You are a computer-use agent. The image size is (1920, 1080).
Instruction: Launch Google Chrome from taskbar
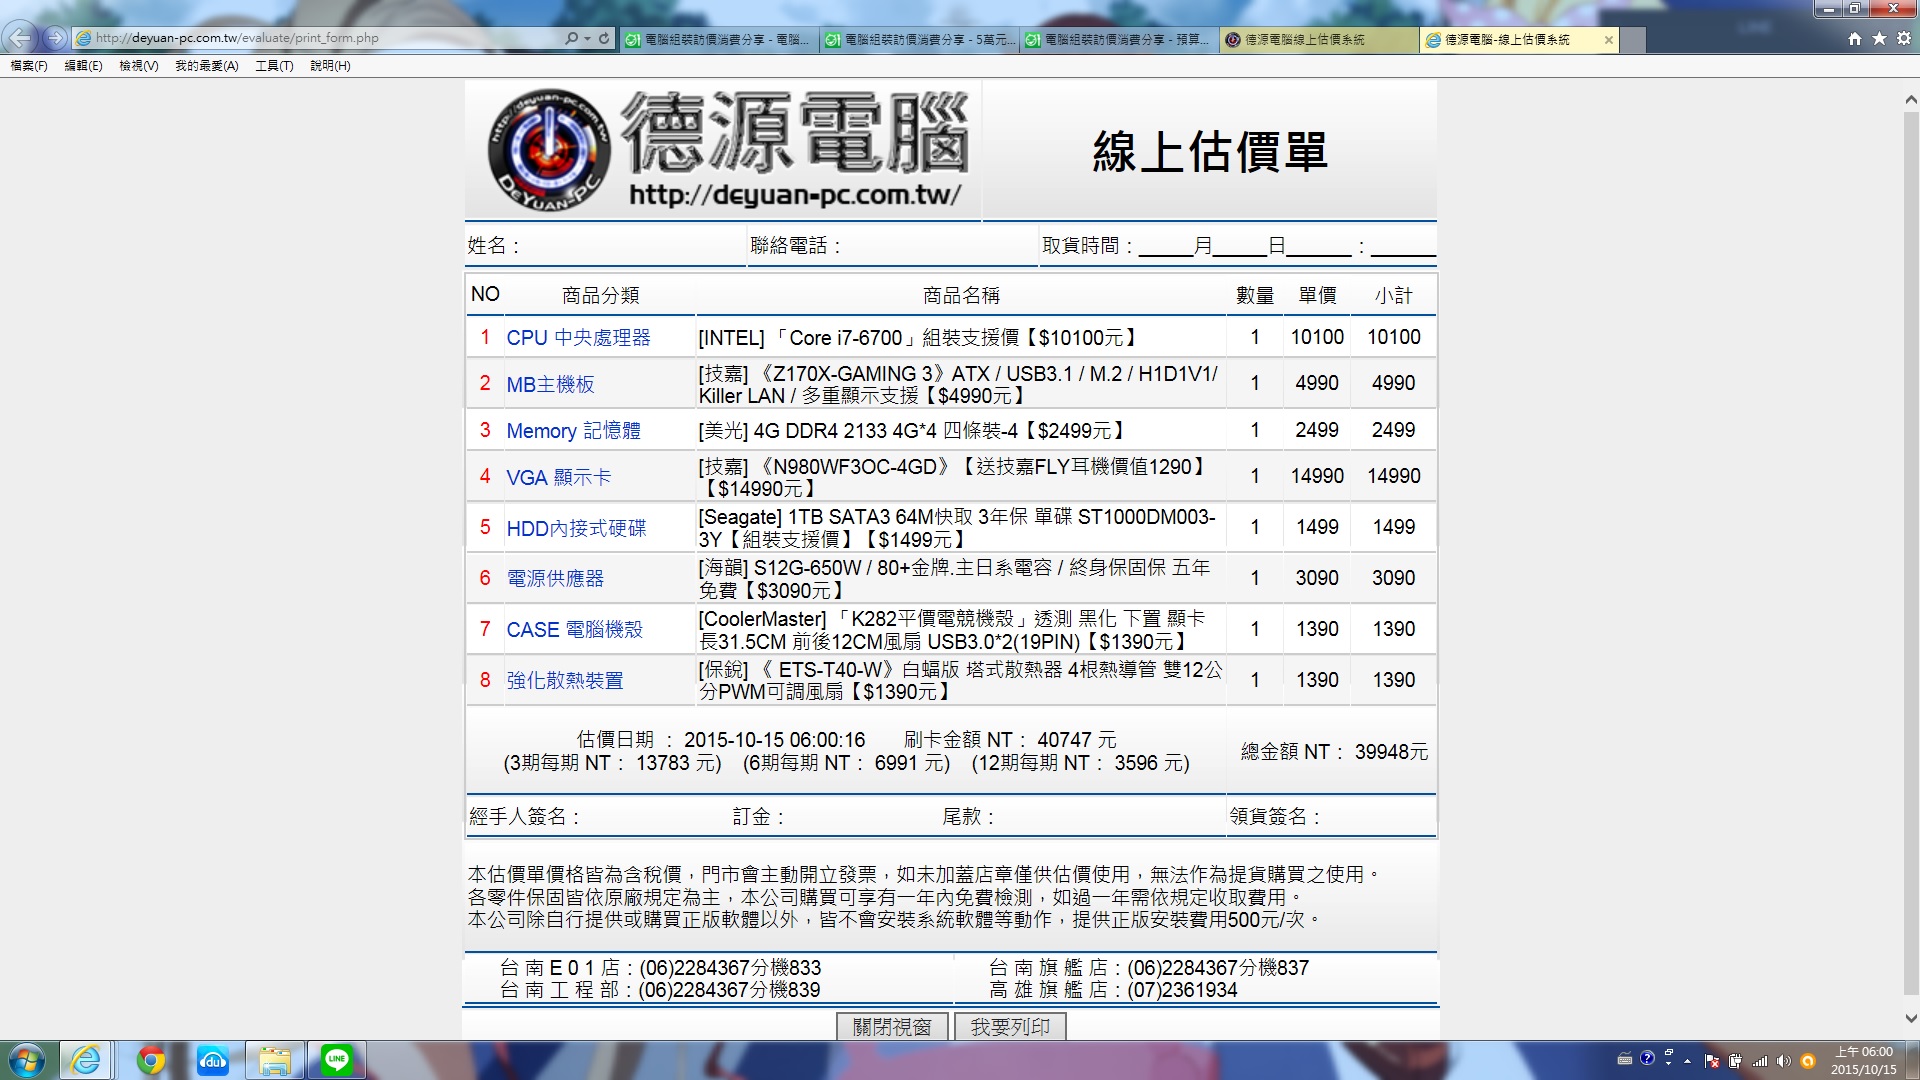(x=151, y=1060)
